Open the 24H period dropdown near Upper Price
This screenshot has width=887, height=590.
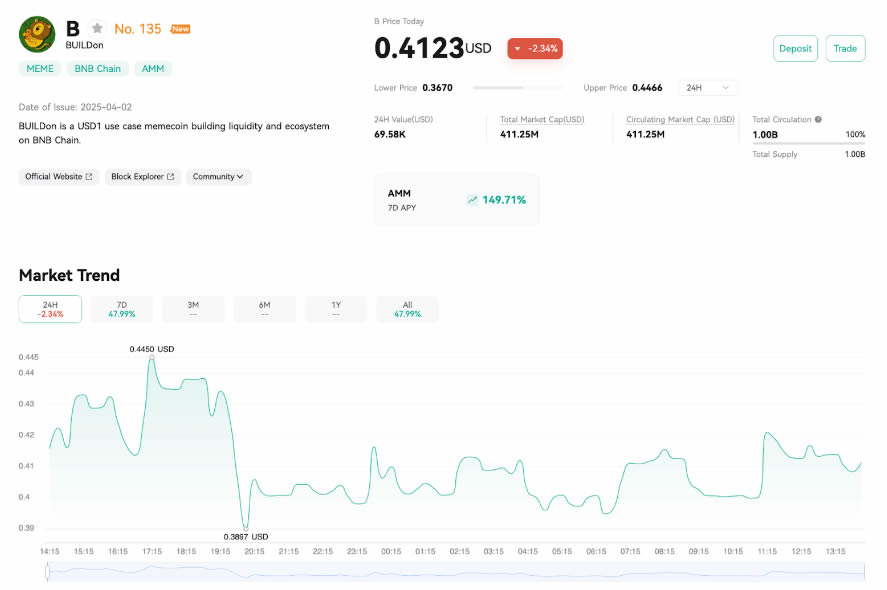[x=706, y=87]
